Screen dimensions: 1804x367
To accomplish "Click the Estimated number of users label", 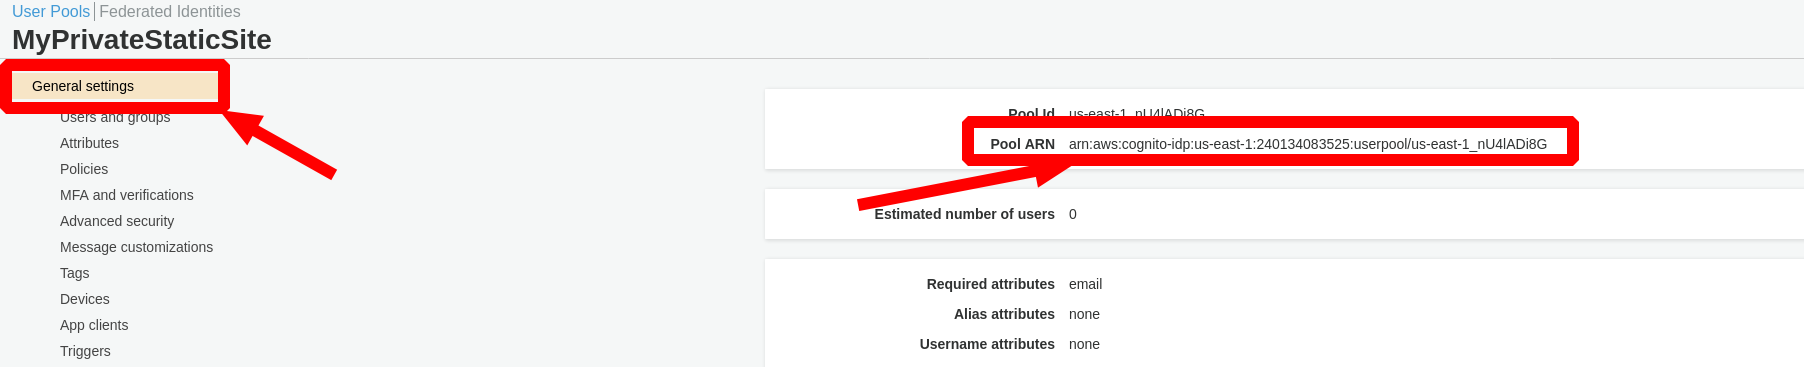I will [x=964, y=214].
